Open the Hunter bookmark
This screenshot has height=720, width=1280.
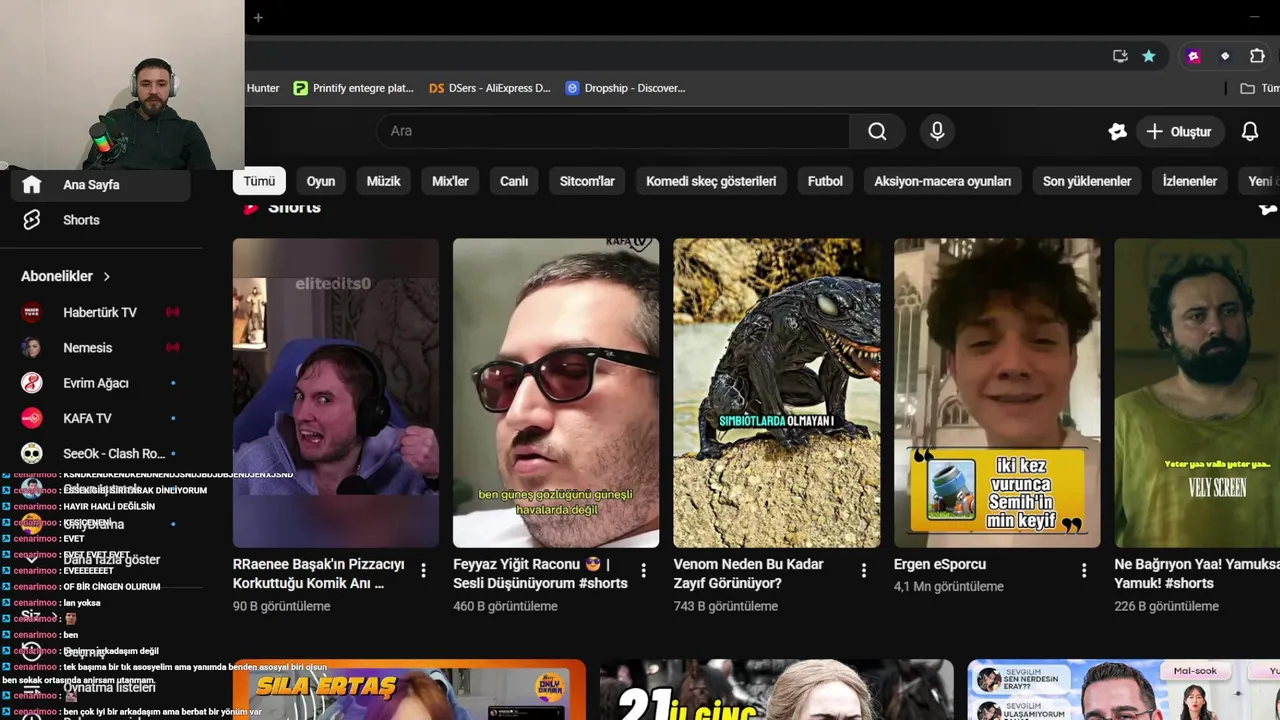click(x=263, y=88)
